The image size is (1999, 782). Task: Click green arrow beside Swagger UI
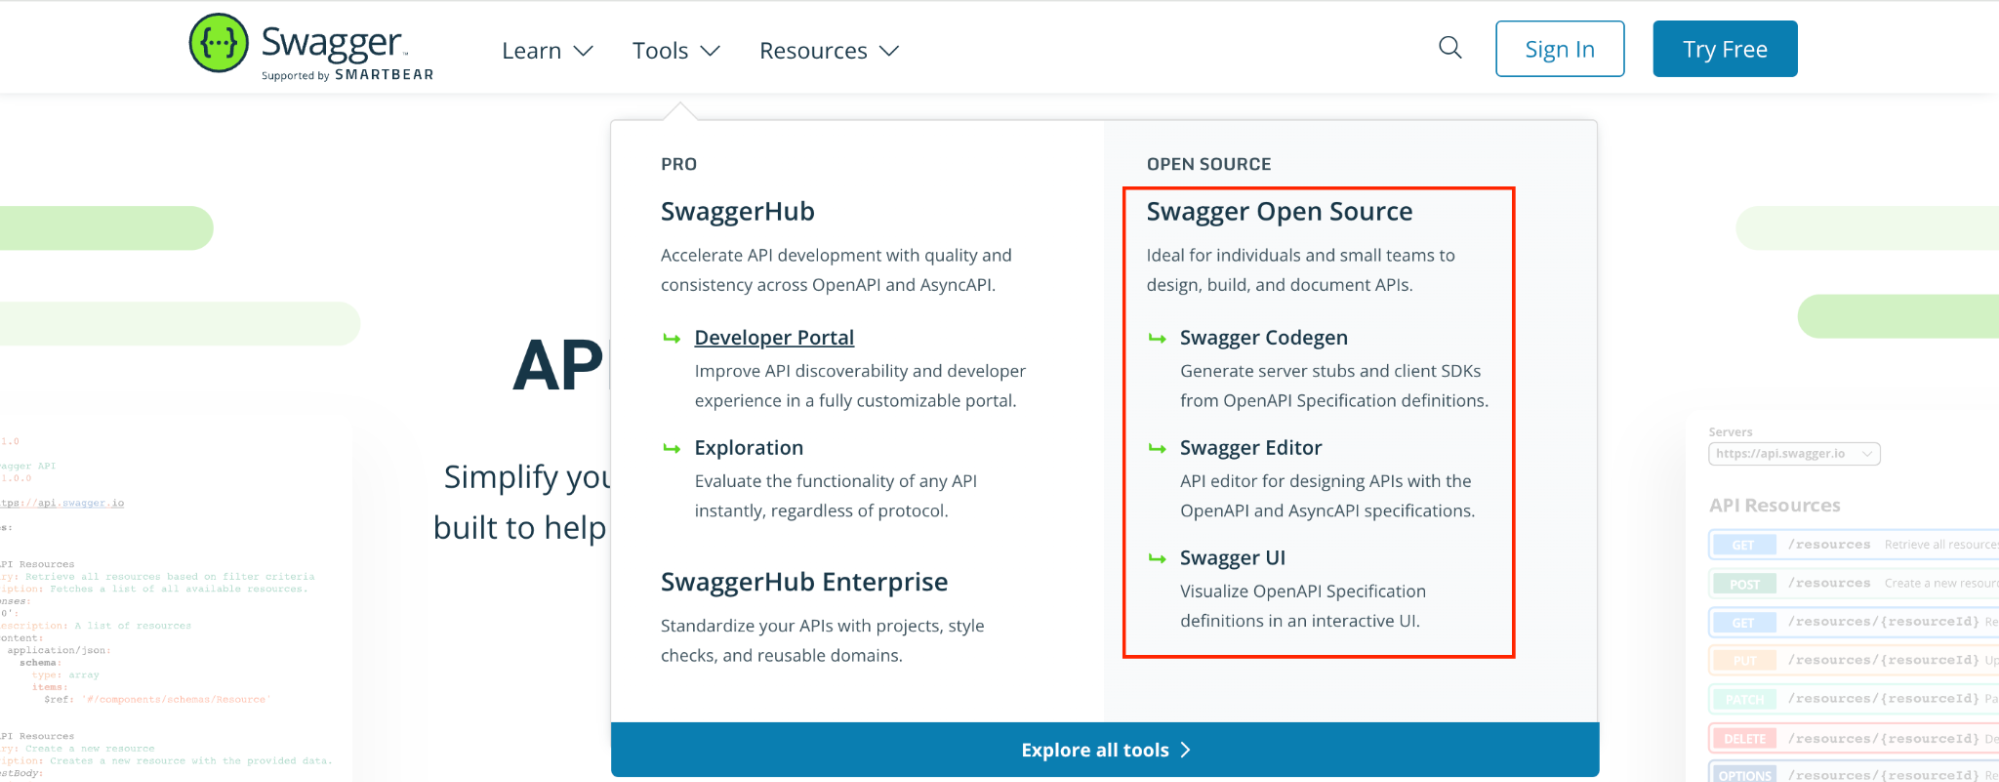(1157, 559)
